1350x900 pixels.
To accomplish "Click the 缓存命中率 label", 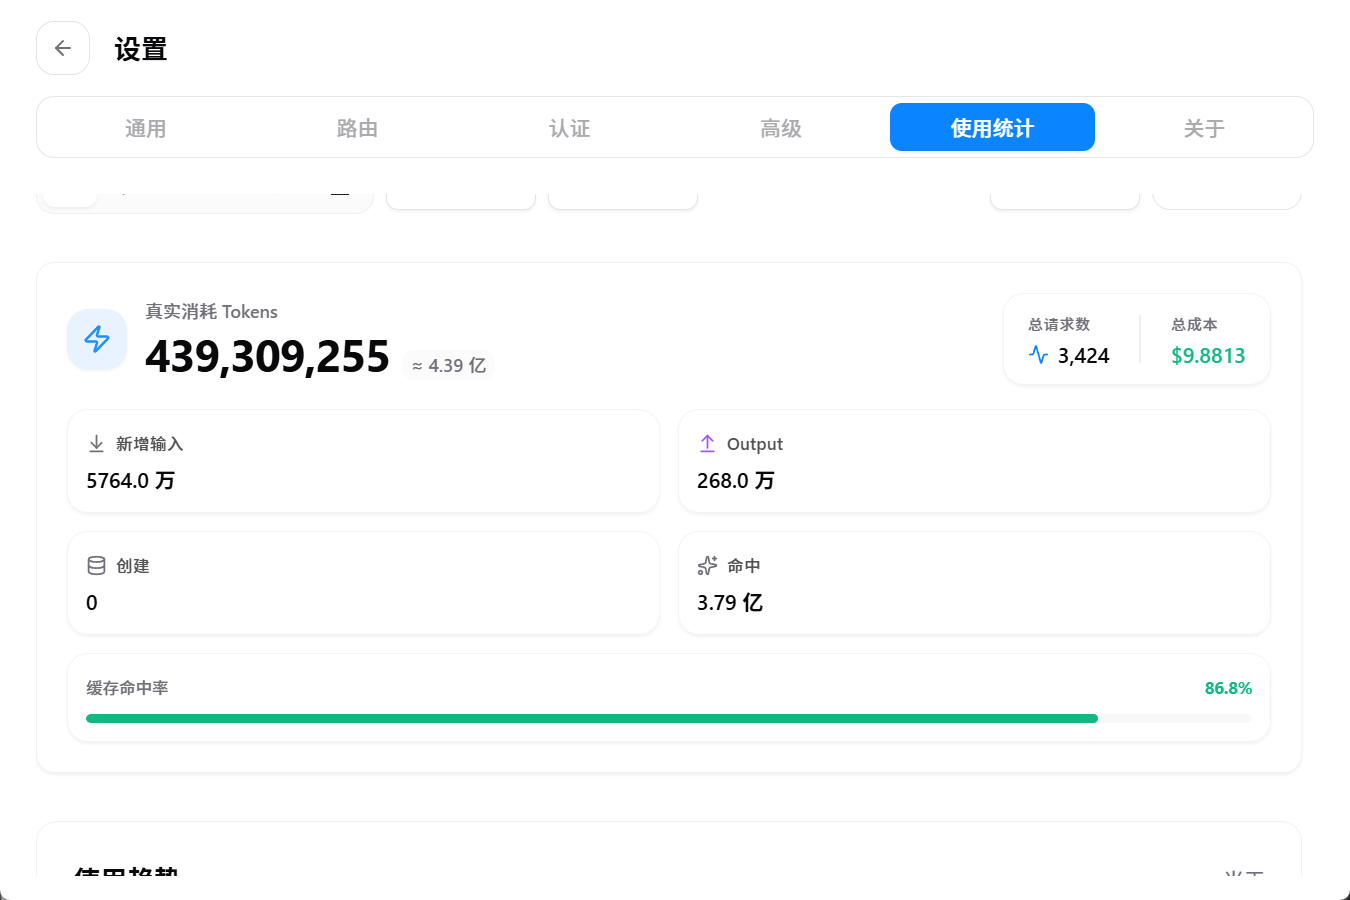I will [127, 688].
